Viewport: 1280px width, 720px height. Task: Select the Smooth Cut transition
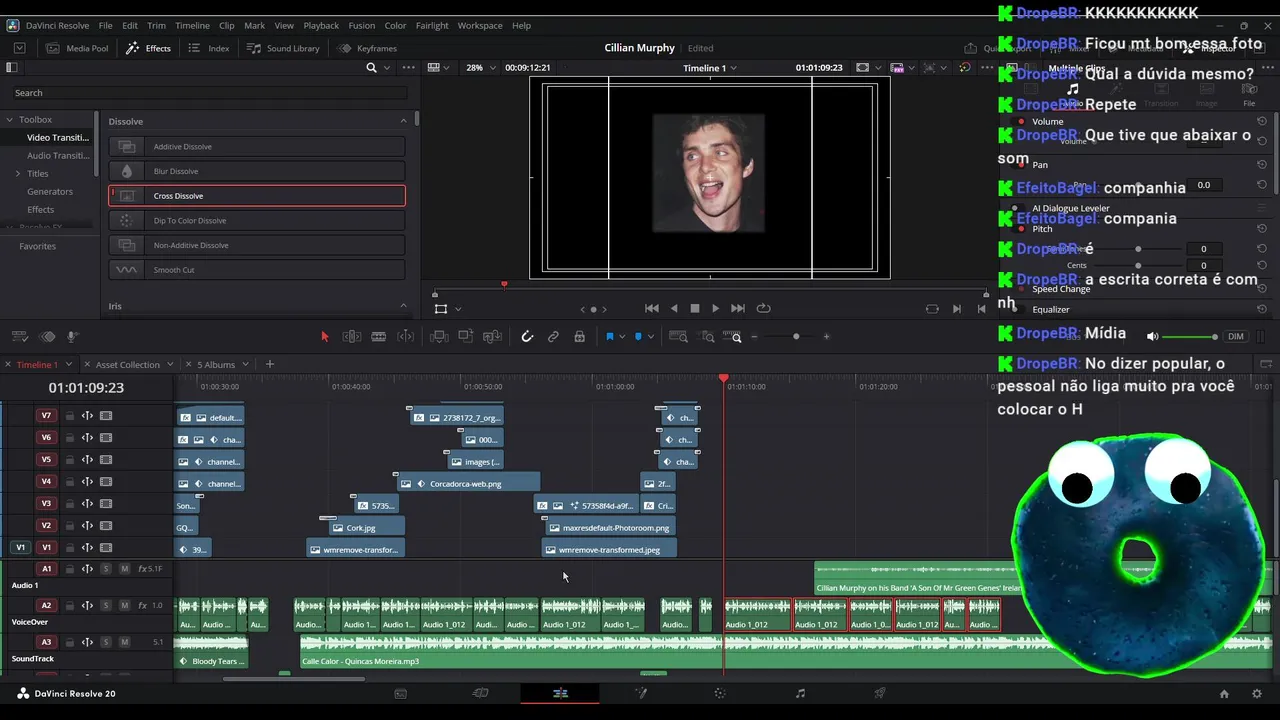(x=257, y=270)
